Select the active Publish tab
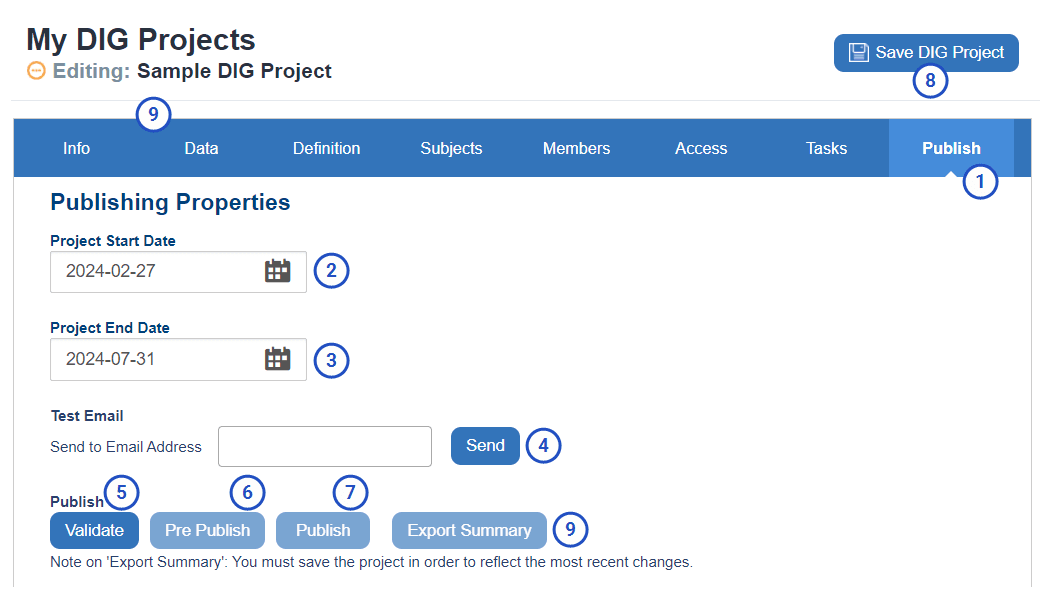 (951, 148)
